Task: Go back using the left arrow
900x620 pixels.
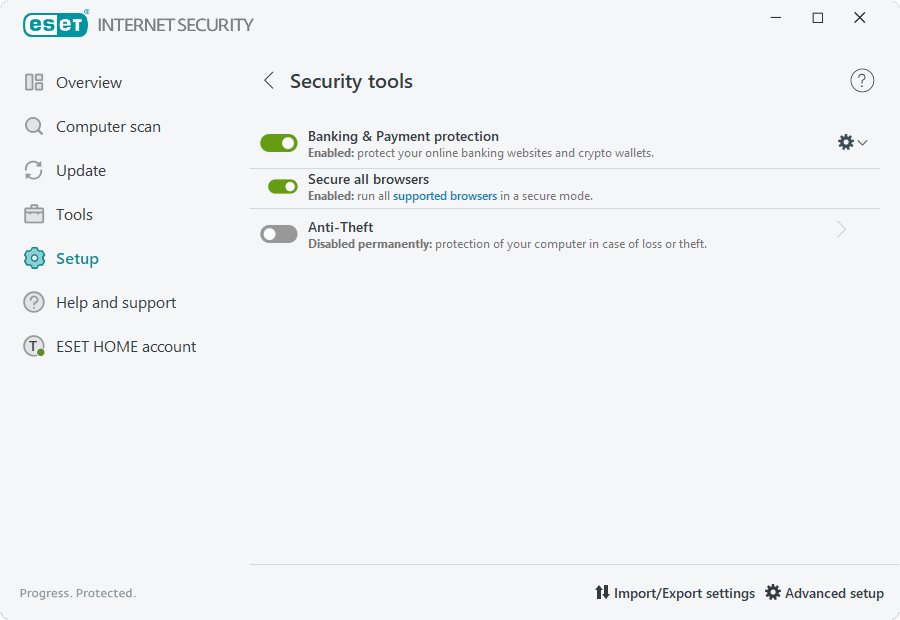Action: 268,81
